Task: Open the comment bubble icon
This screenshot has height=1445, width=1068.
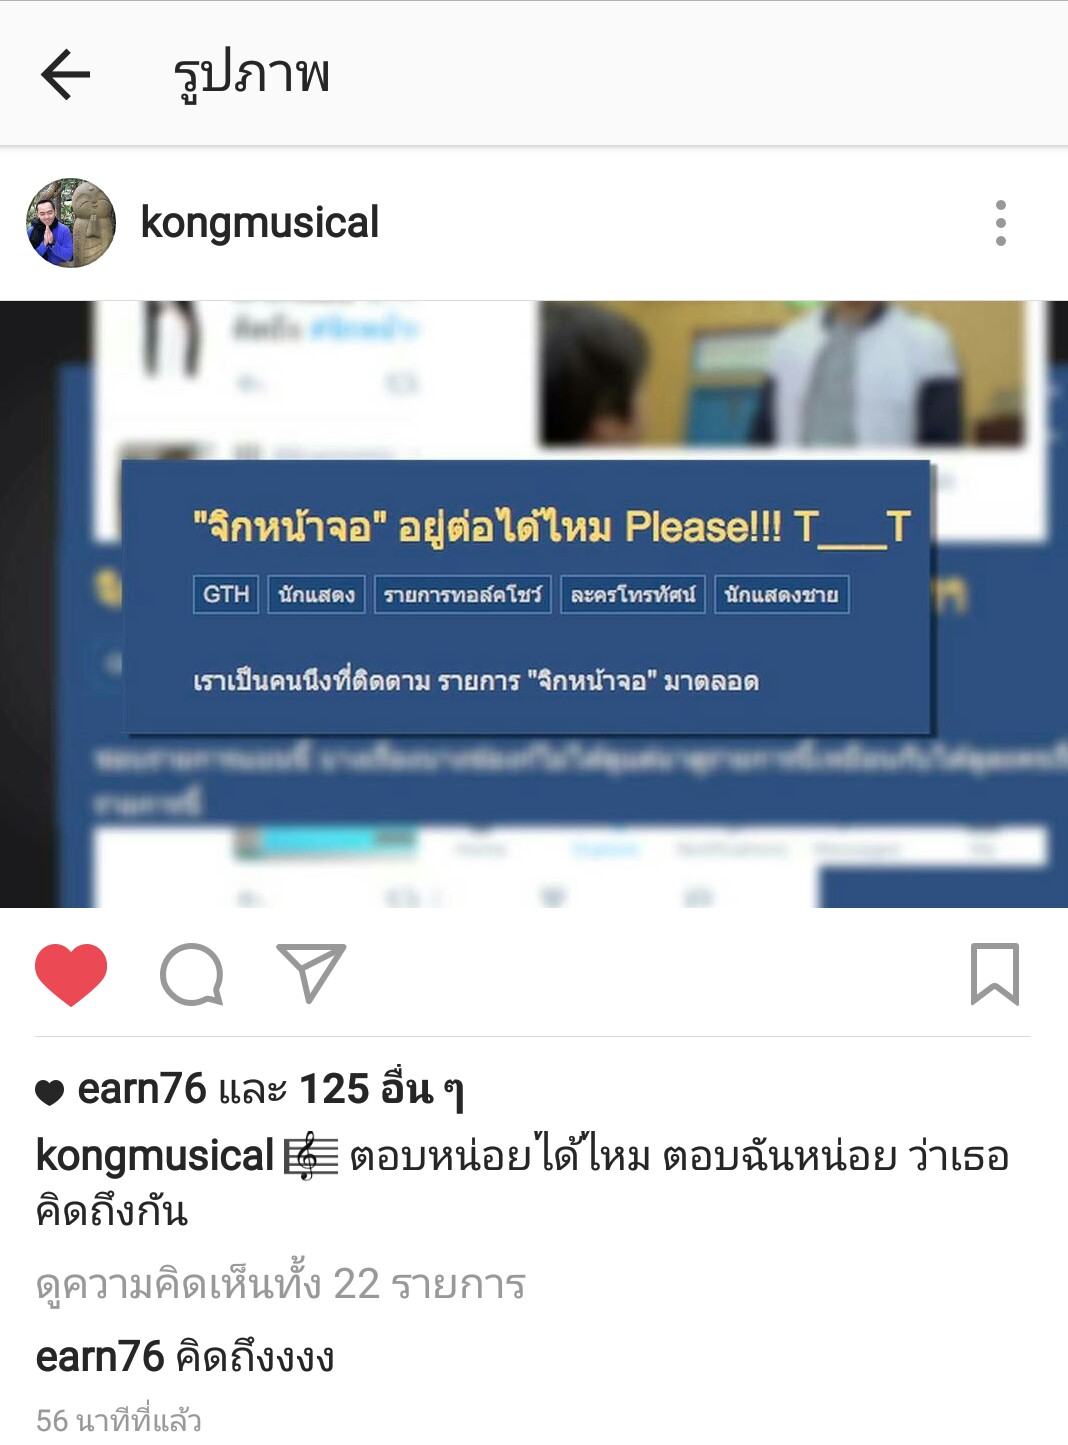Action: [x=192, y=974]
